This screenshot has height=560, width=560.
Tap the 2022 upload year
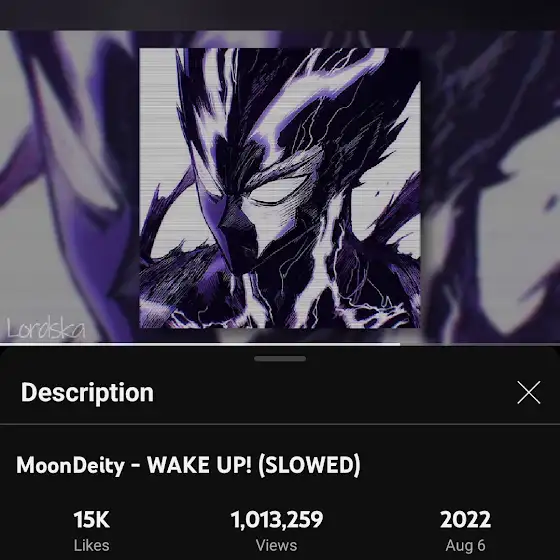465,519
